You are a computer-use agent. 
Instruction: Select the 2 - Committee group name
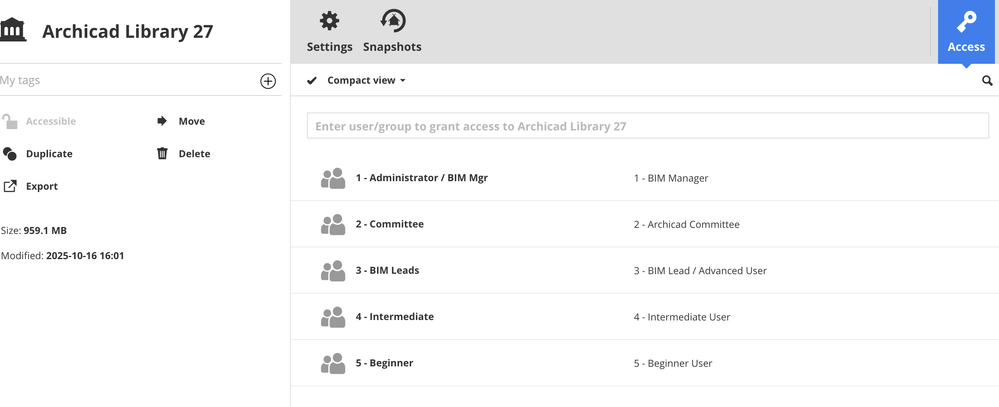click(x=389, y=224)
